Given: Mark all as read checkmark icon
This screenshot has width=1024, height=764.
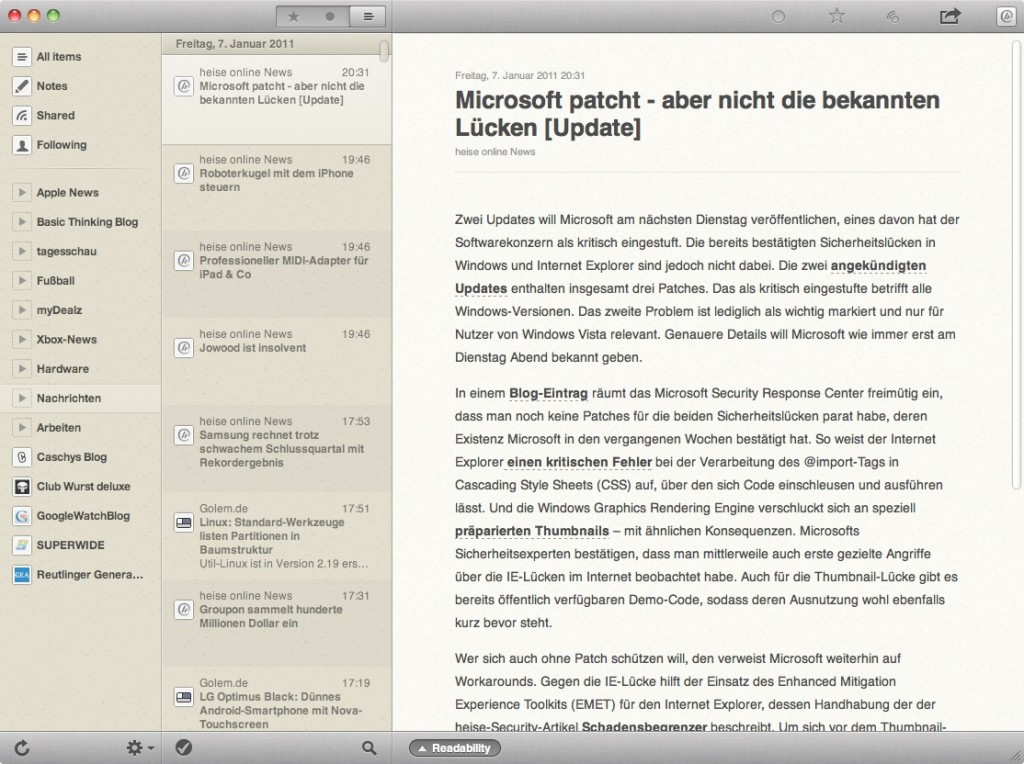Looking at the screenshot, I should [x=184, y=748].
